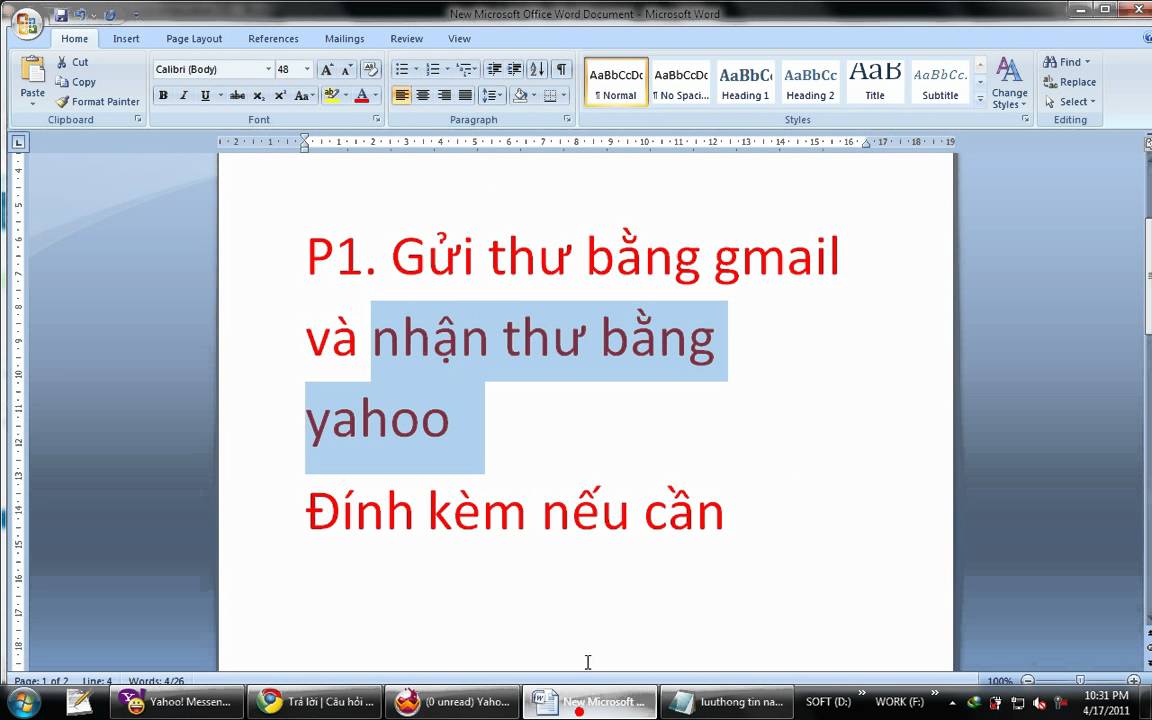Open the Select dropdown
The height and width of the screenshot is (720, 1152).
(x=1070, y=101)
